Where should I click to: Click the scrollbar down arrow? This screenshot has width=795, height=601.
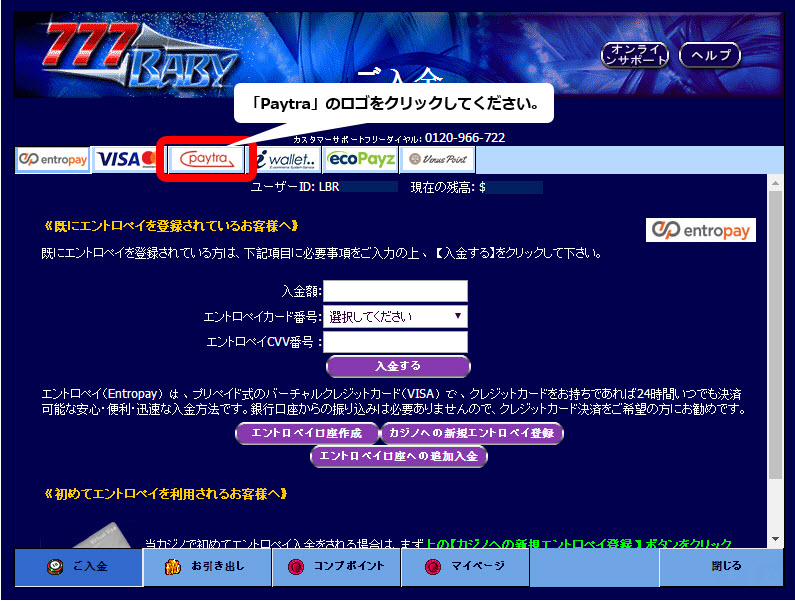pos(776,539)
